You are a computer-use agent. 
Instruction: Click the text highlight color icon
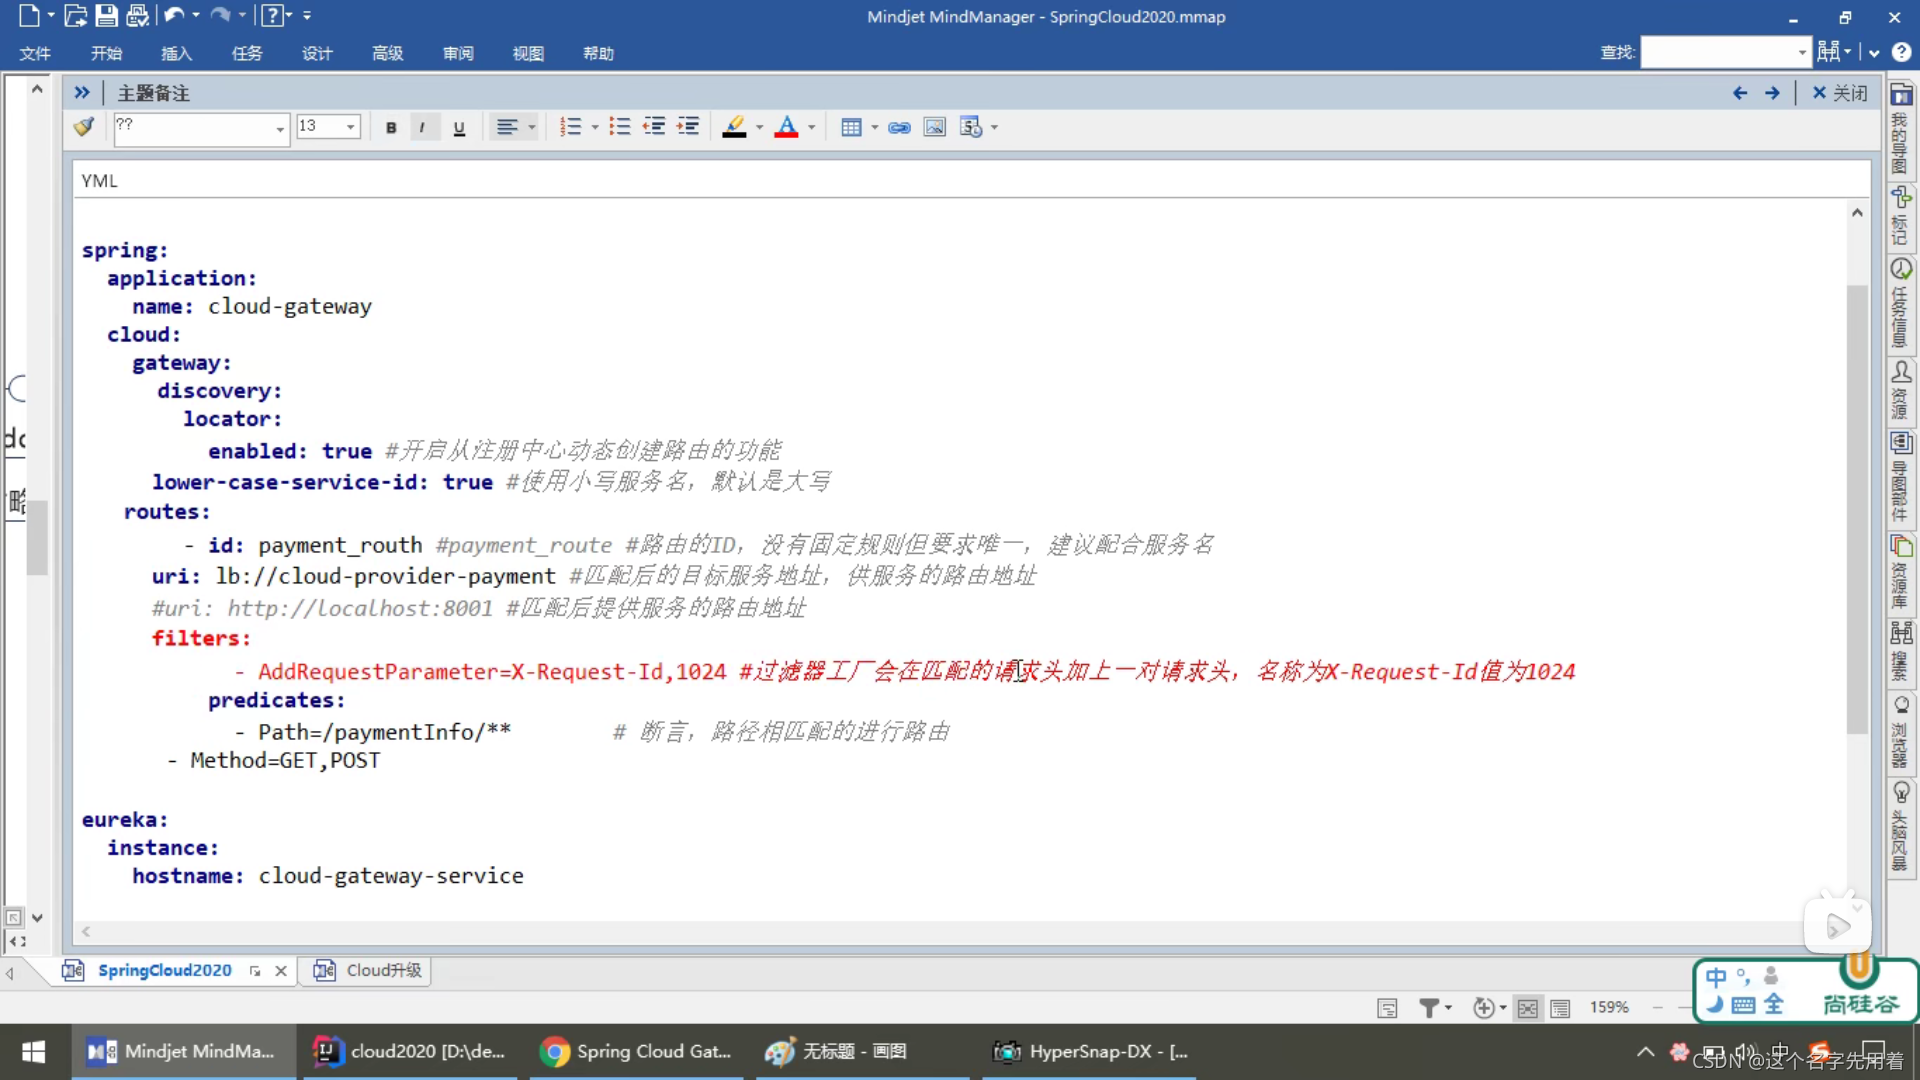coord(733,127)
